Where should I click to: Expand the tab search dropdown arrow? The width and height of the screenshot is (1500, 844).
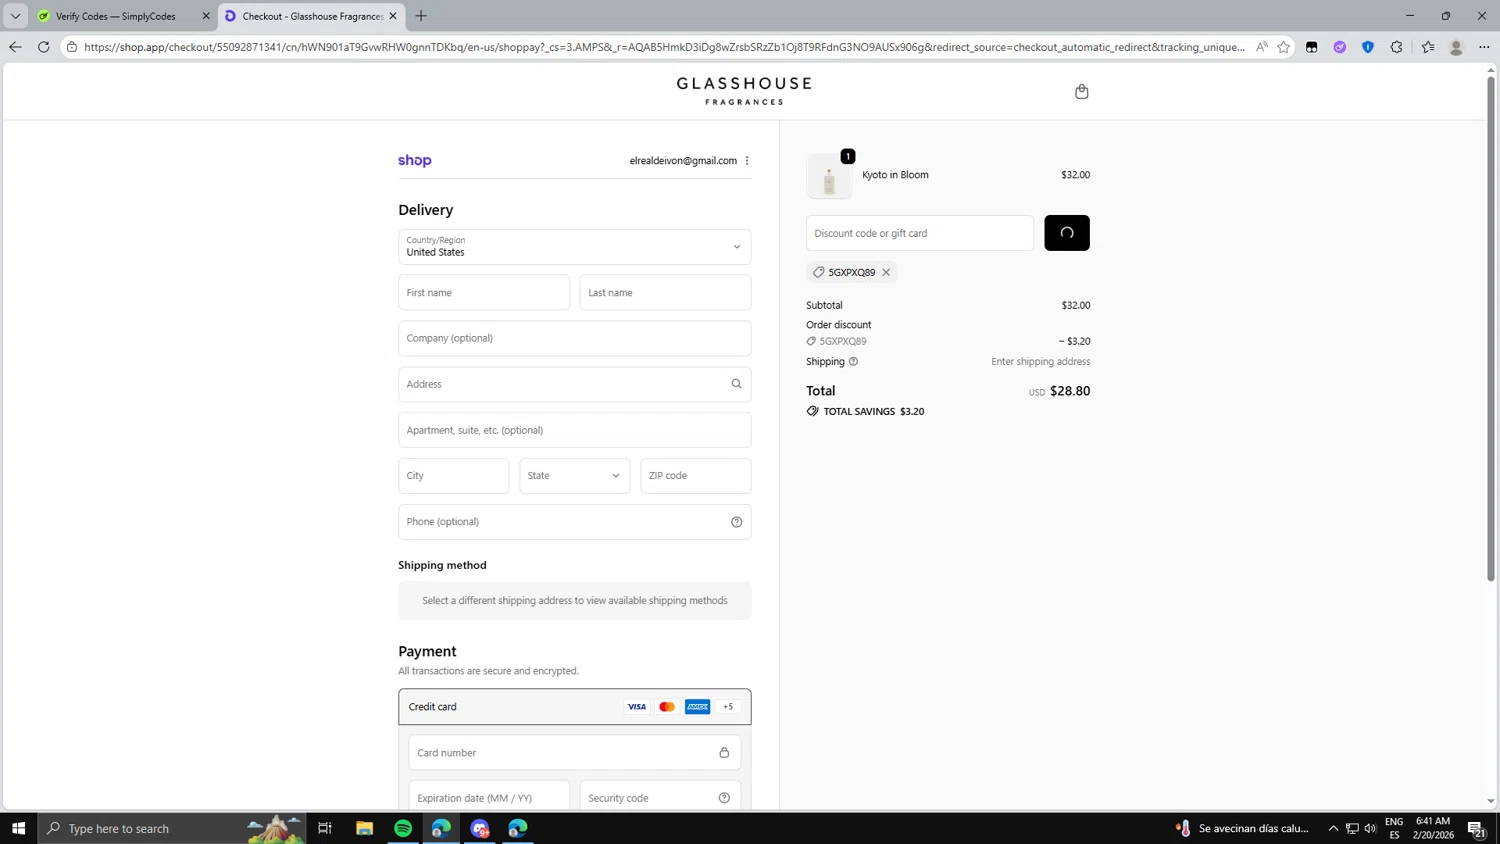click(x=15, y=16)
